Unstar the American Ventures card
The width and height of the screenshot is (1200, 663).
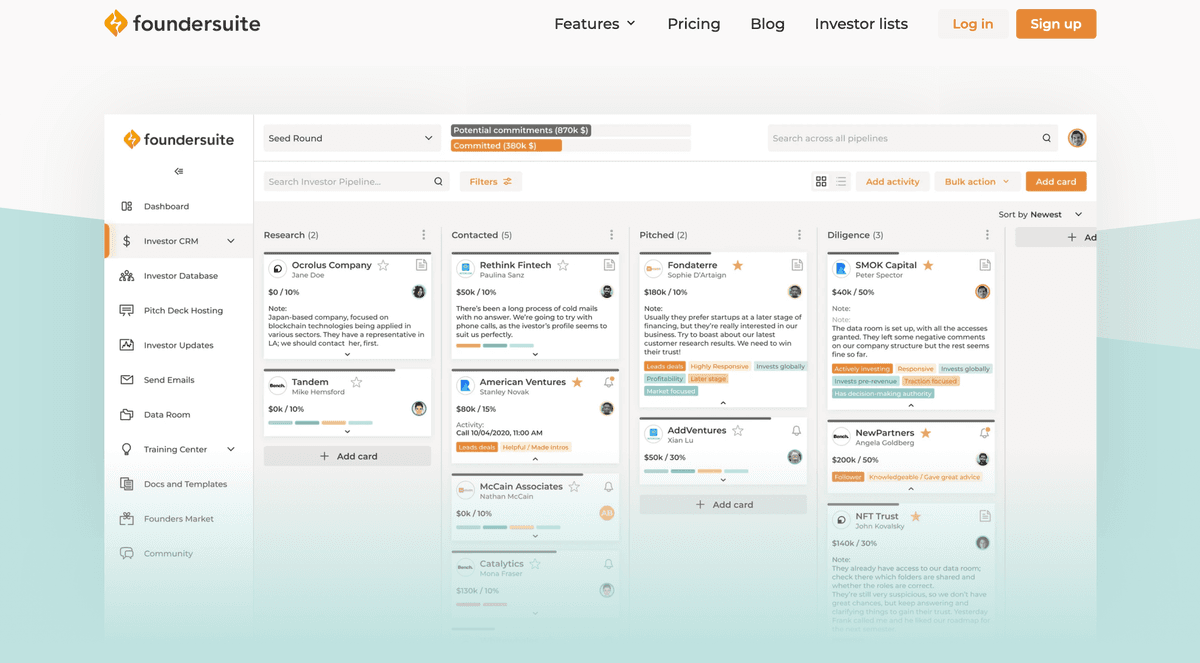[577, 382]
